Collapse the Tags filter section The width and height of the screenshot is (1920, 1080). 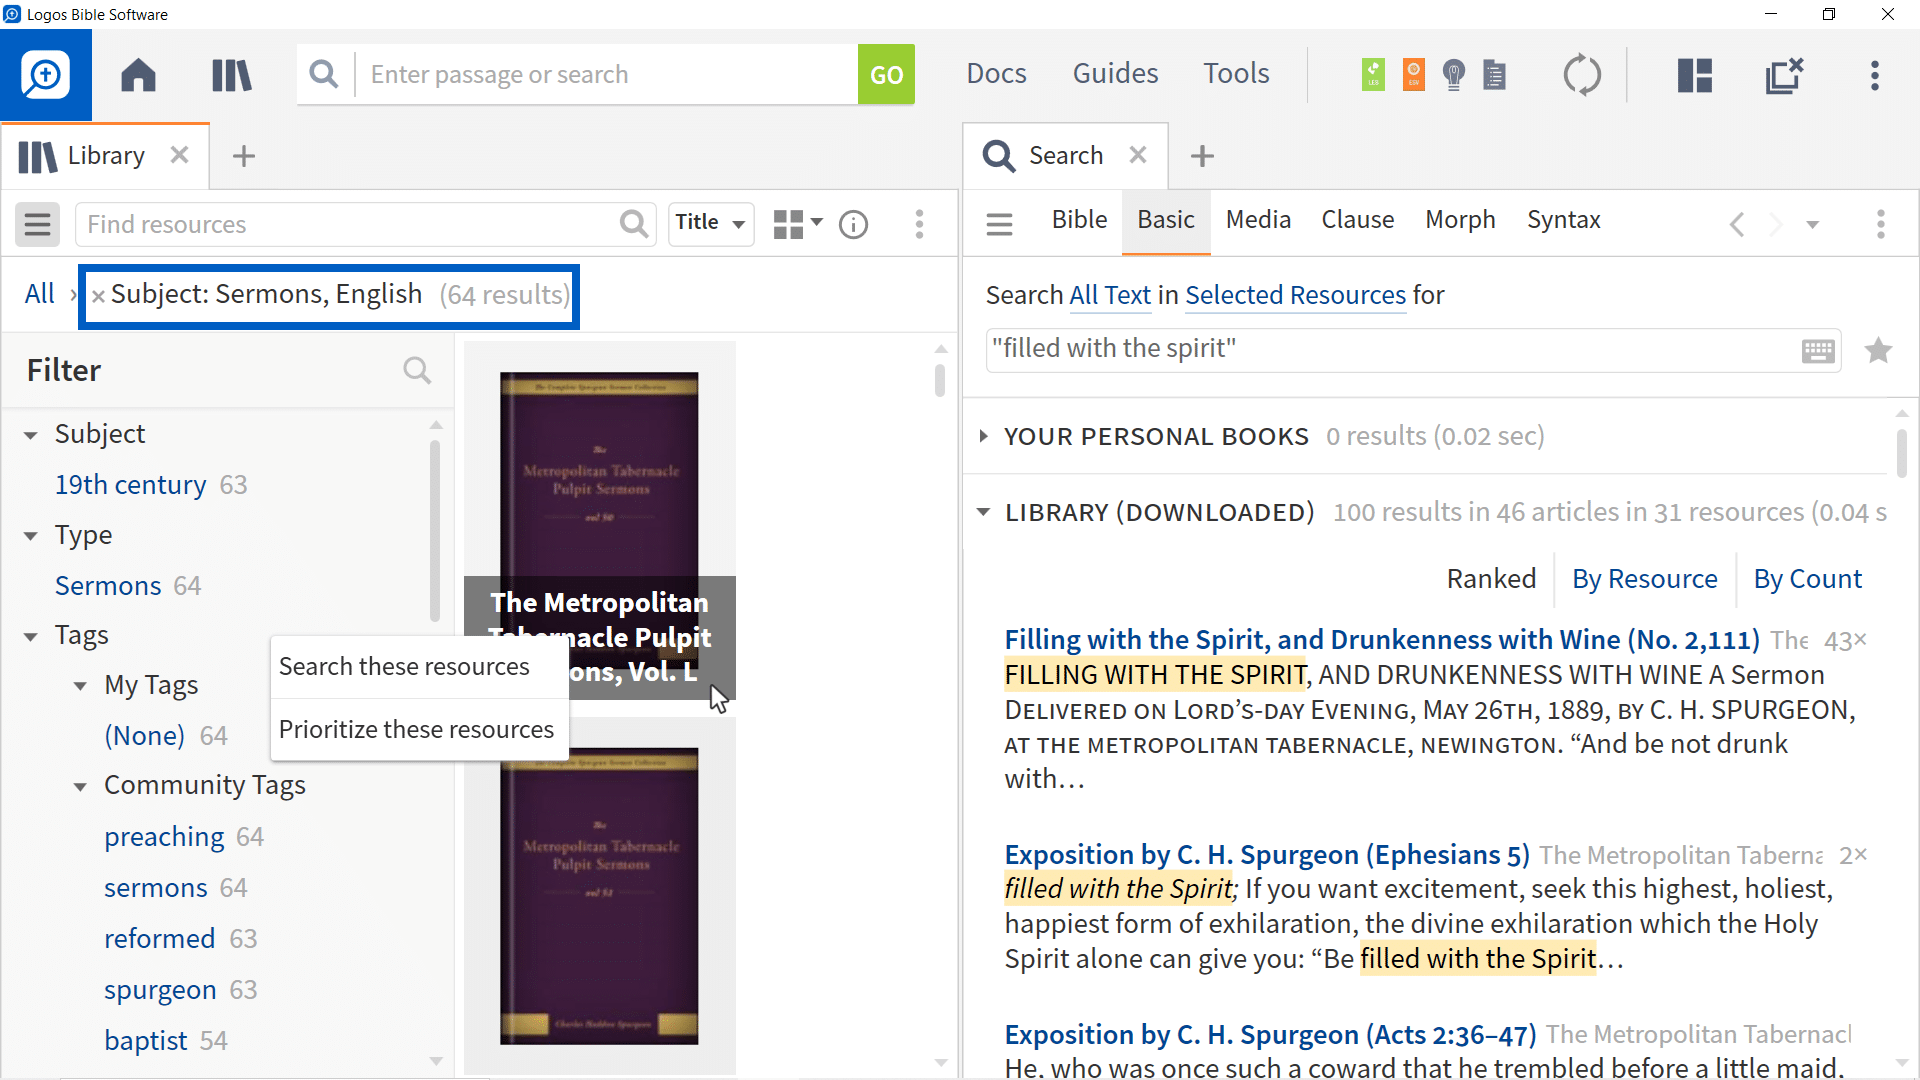31,637
